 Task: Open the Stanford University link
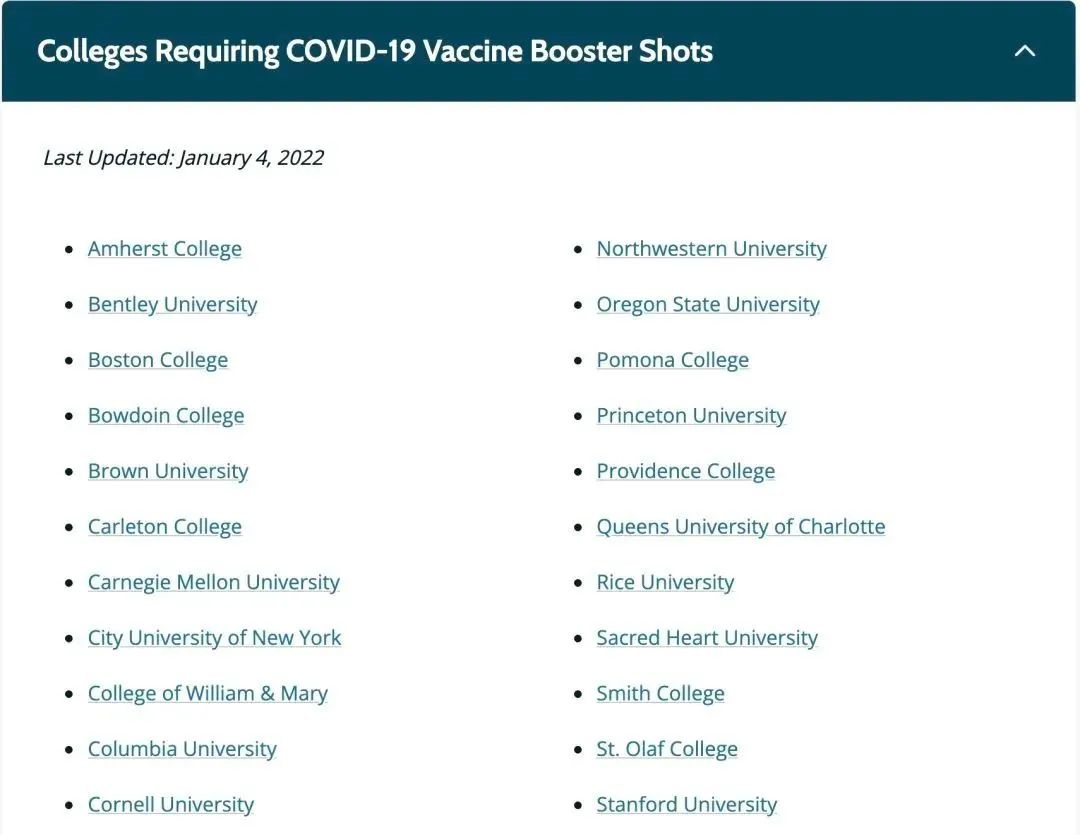[687, 804]
